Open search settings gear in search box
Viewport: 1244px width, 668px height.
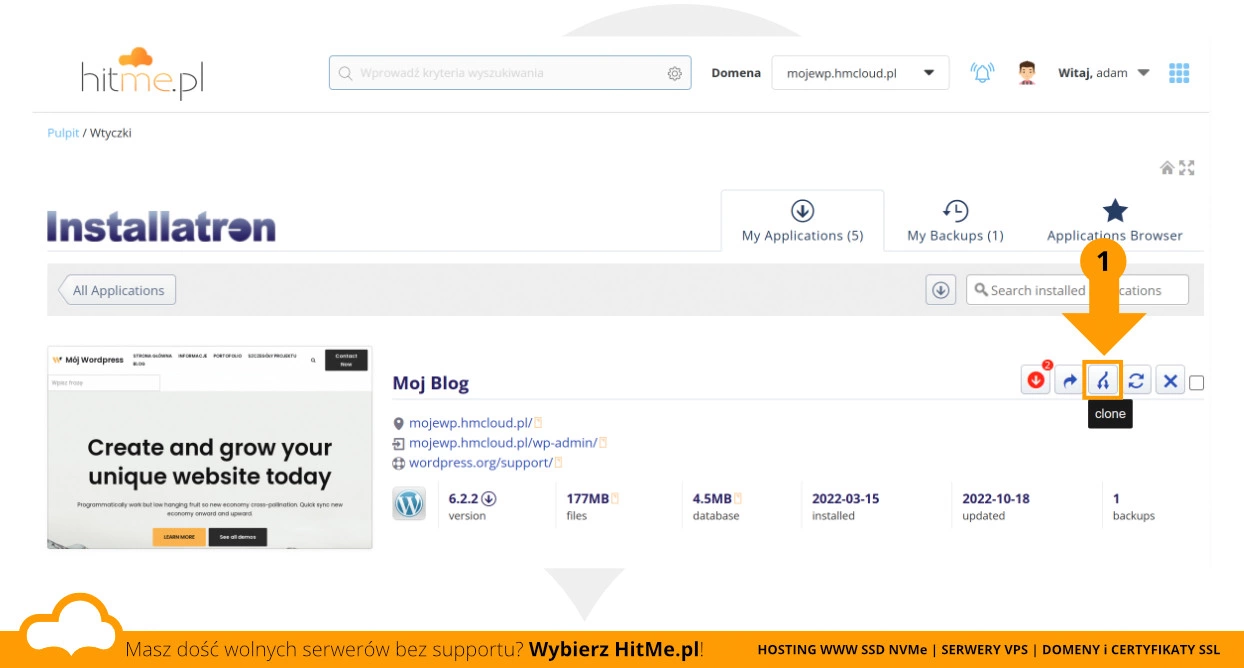(675, 73)
